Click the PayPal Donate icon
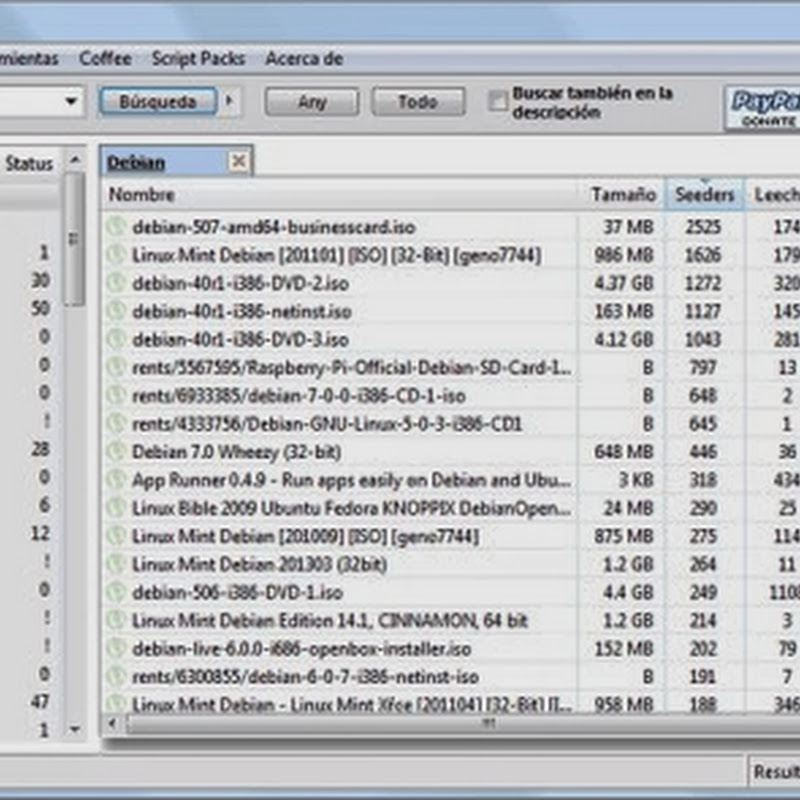Screen dimensions: 800x800 763,108
